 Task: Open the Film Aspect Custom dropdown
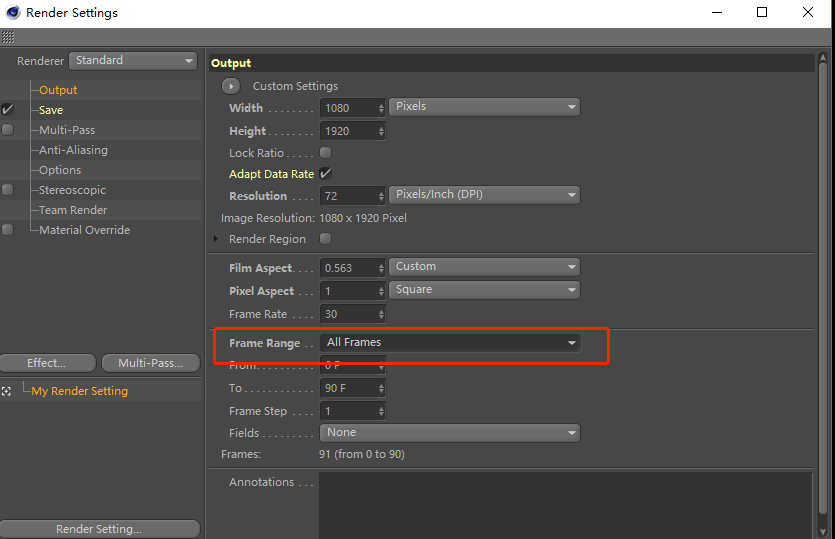pyautogui.click(x=485, y=267)
